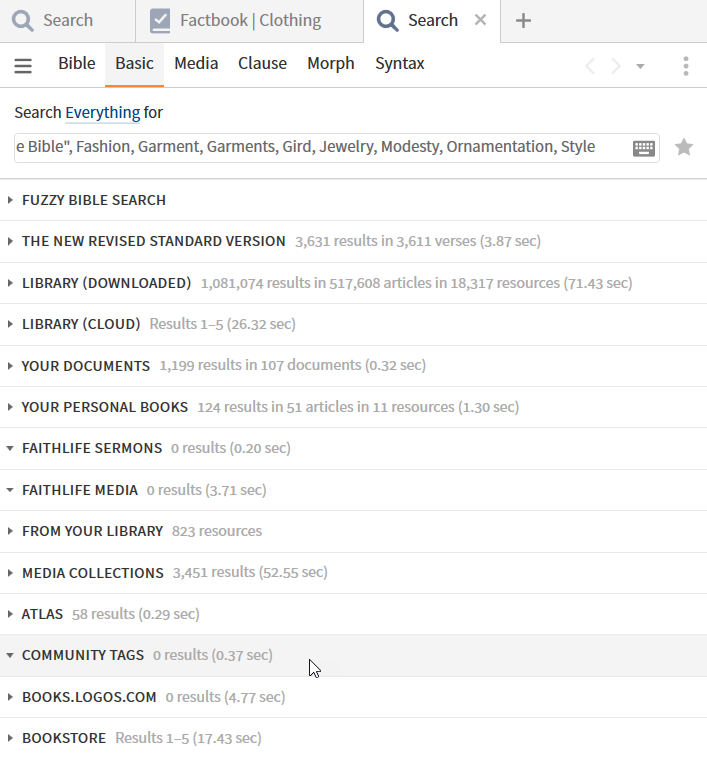
Task: Open the on-screen keyboard icon
Action: click(644, 148)
